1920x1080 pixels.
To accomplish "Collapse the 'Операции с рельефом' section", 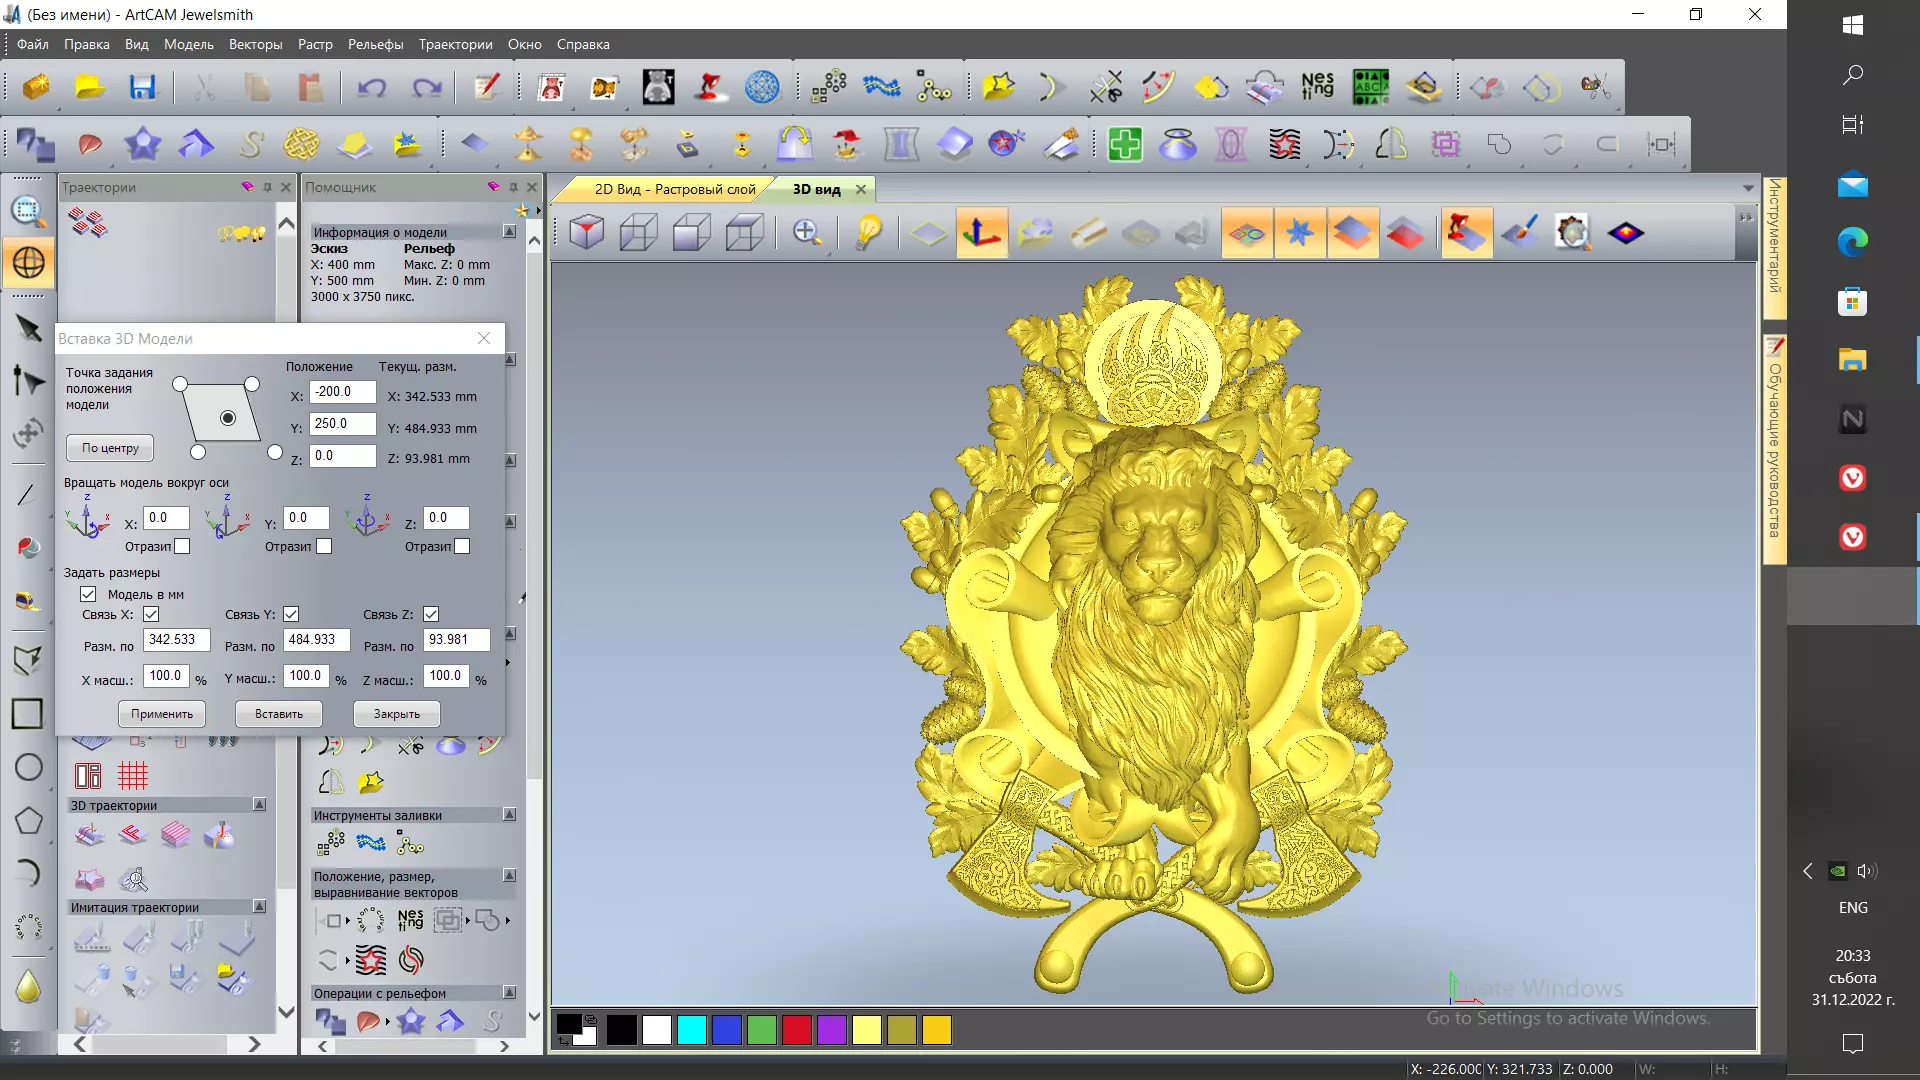I will point(509,992).
